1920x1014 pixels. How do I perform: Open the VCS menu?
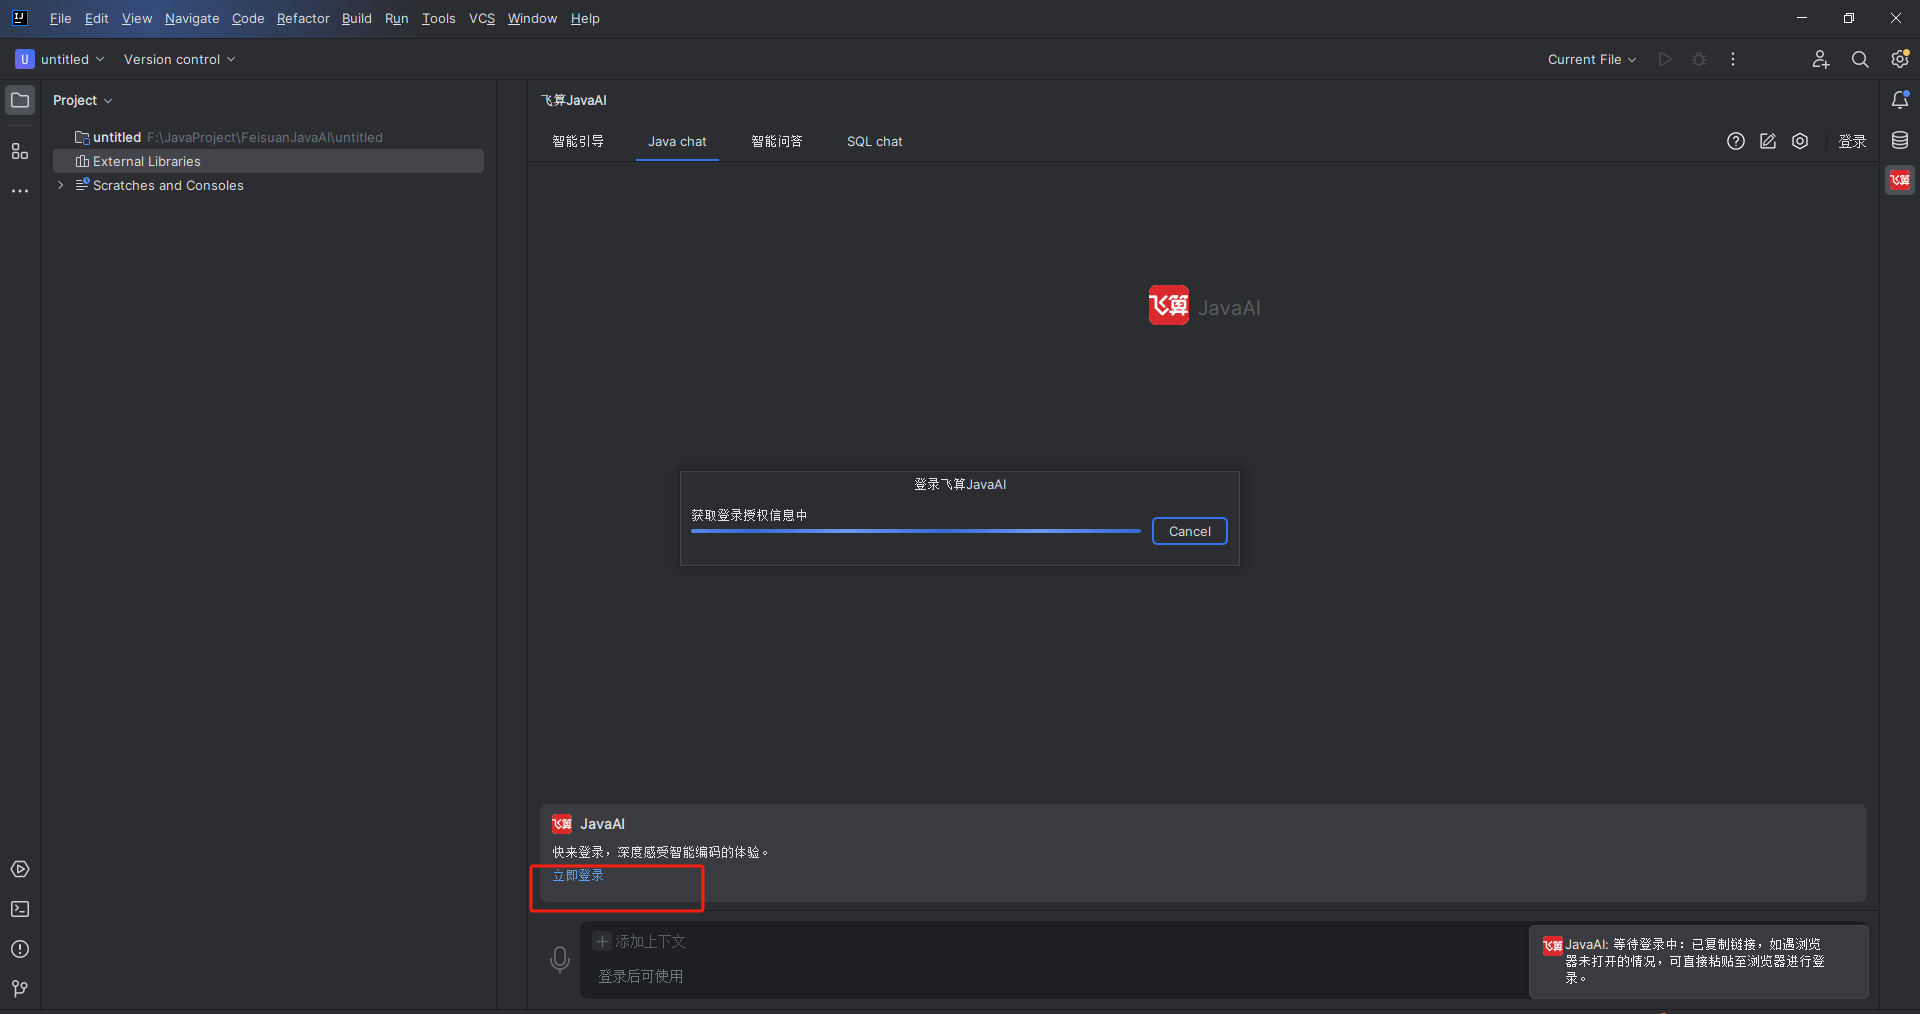tap(482, 18)
